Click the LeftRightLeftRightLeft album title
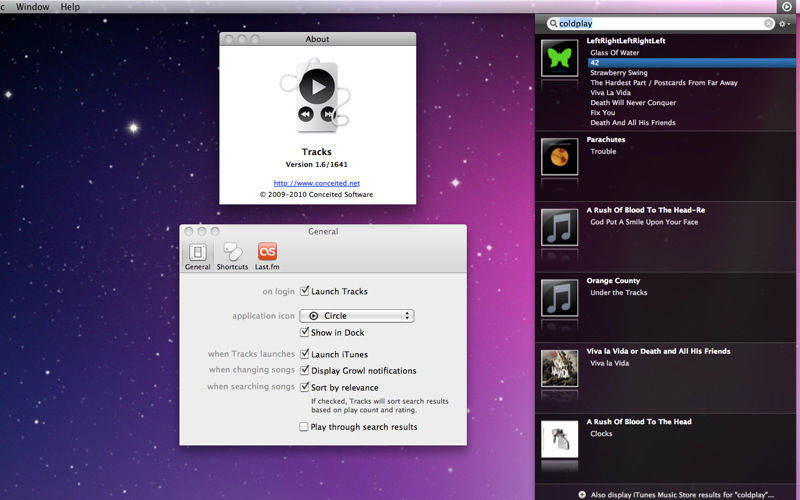This screenshot has width=800, height=500. click(x=626, y=41)
